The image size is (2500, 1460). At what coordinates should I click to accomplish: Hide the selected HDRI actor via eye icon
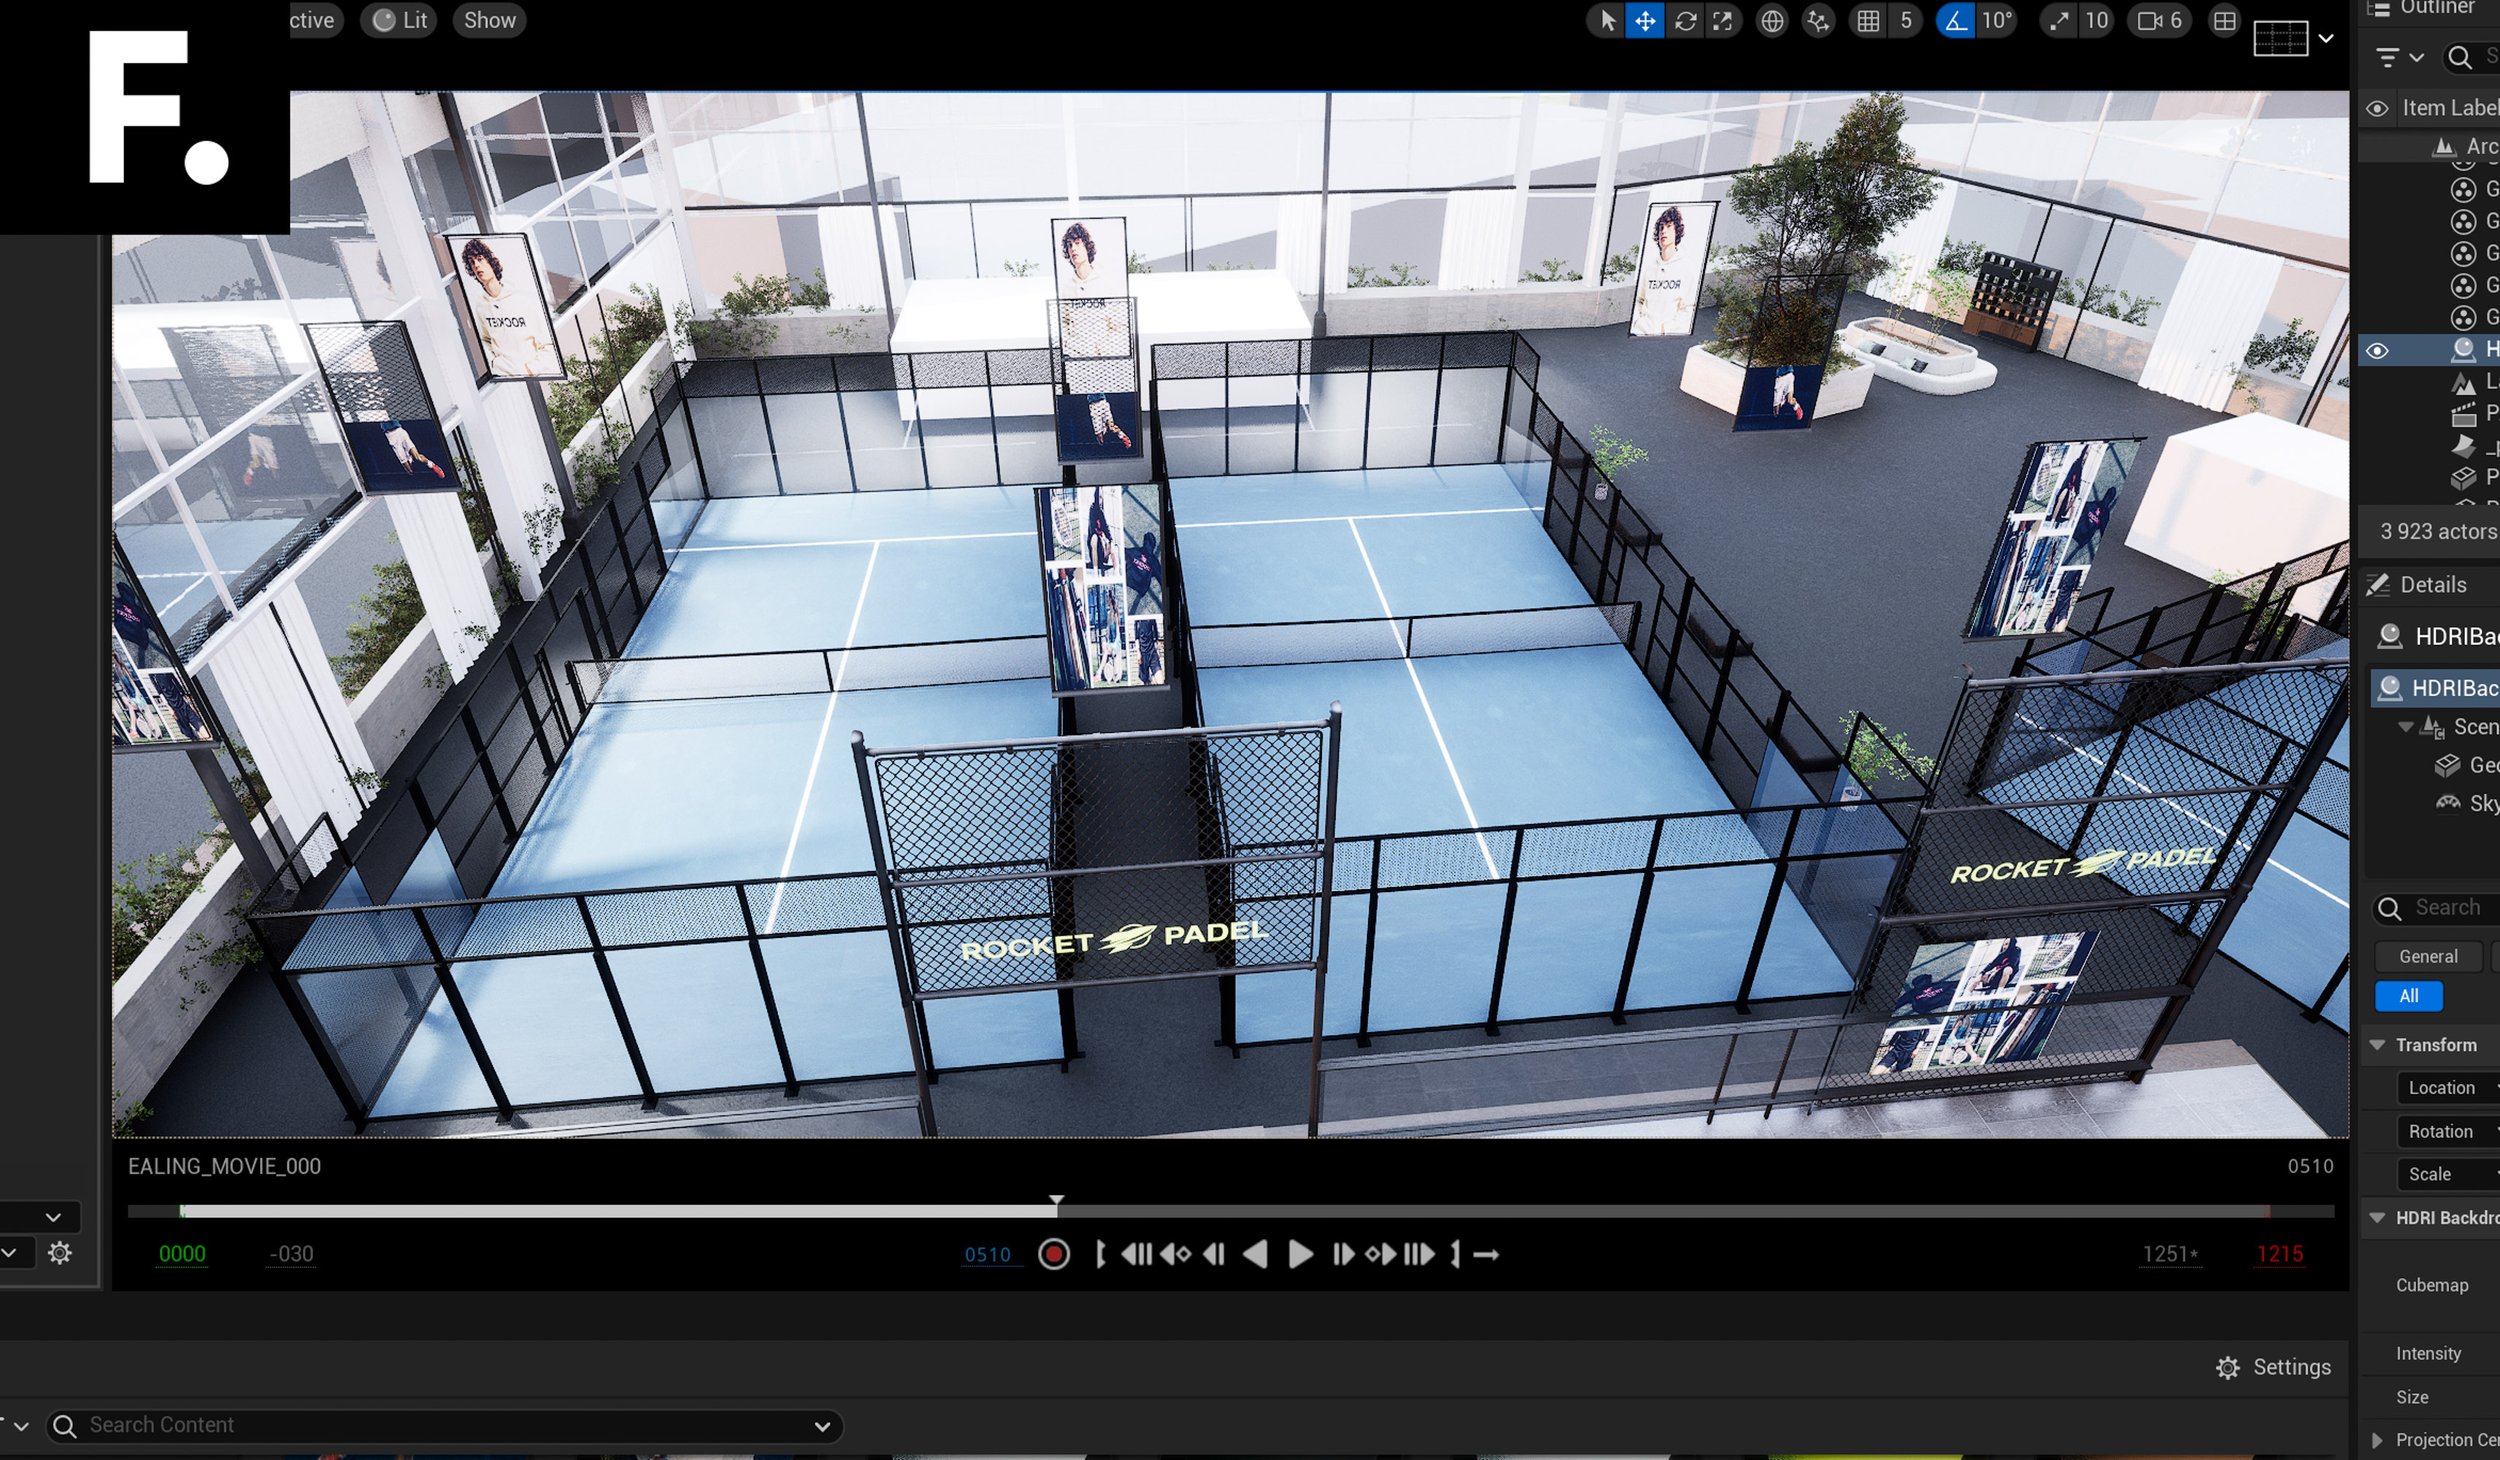click(x=2378, y=351)
